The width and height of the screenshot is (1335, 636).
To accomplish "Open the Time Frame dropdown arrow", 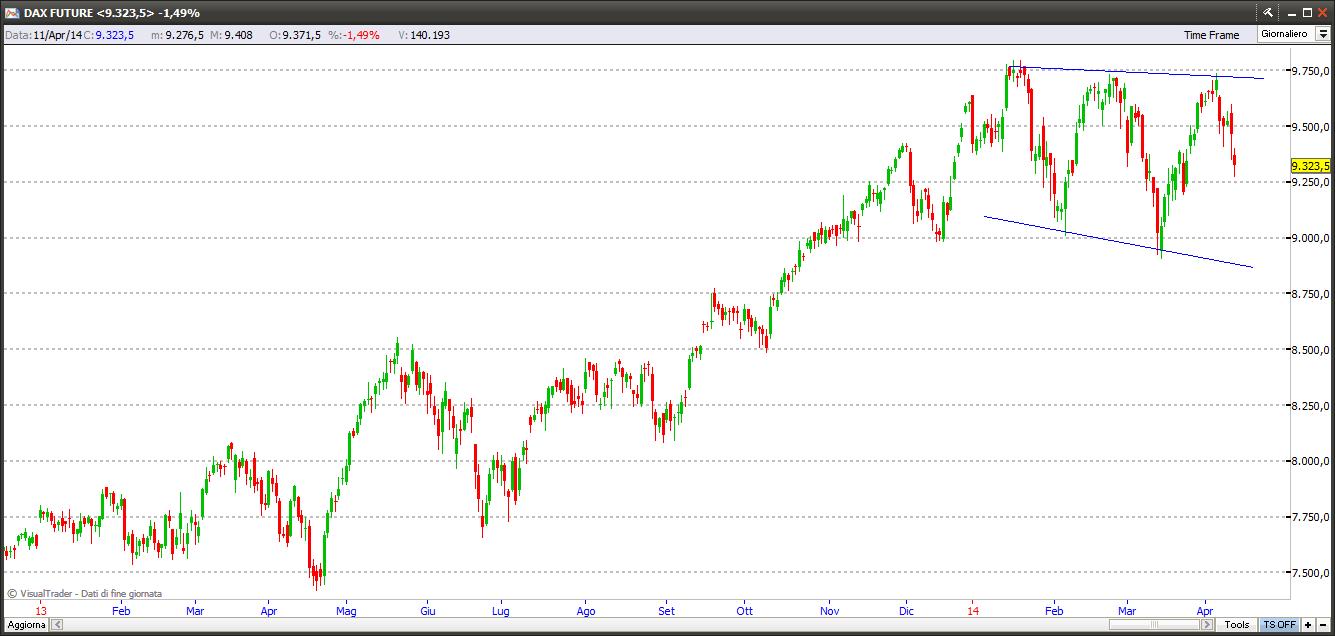I will point(1322,34).
